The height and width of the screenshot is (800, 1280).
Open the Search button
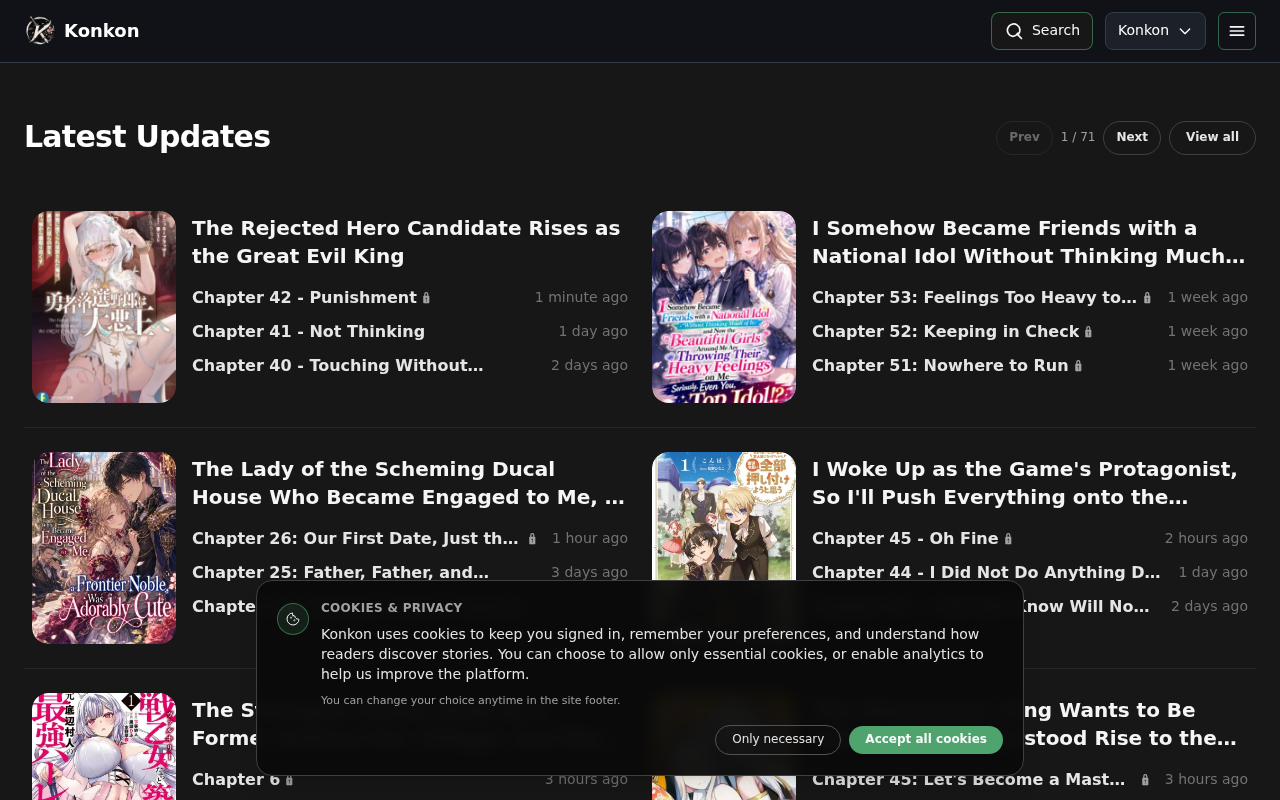[1042, 31]
